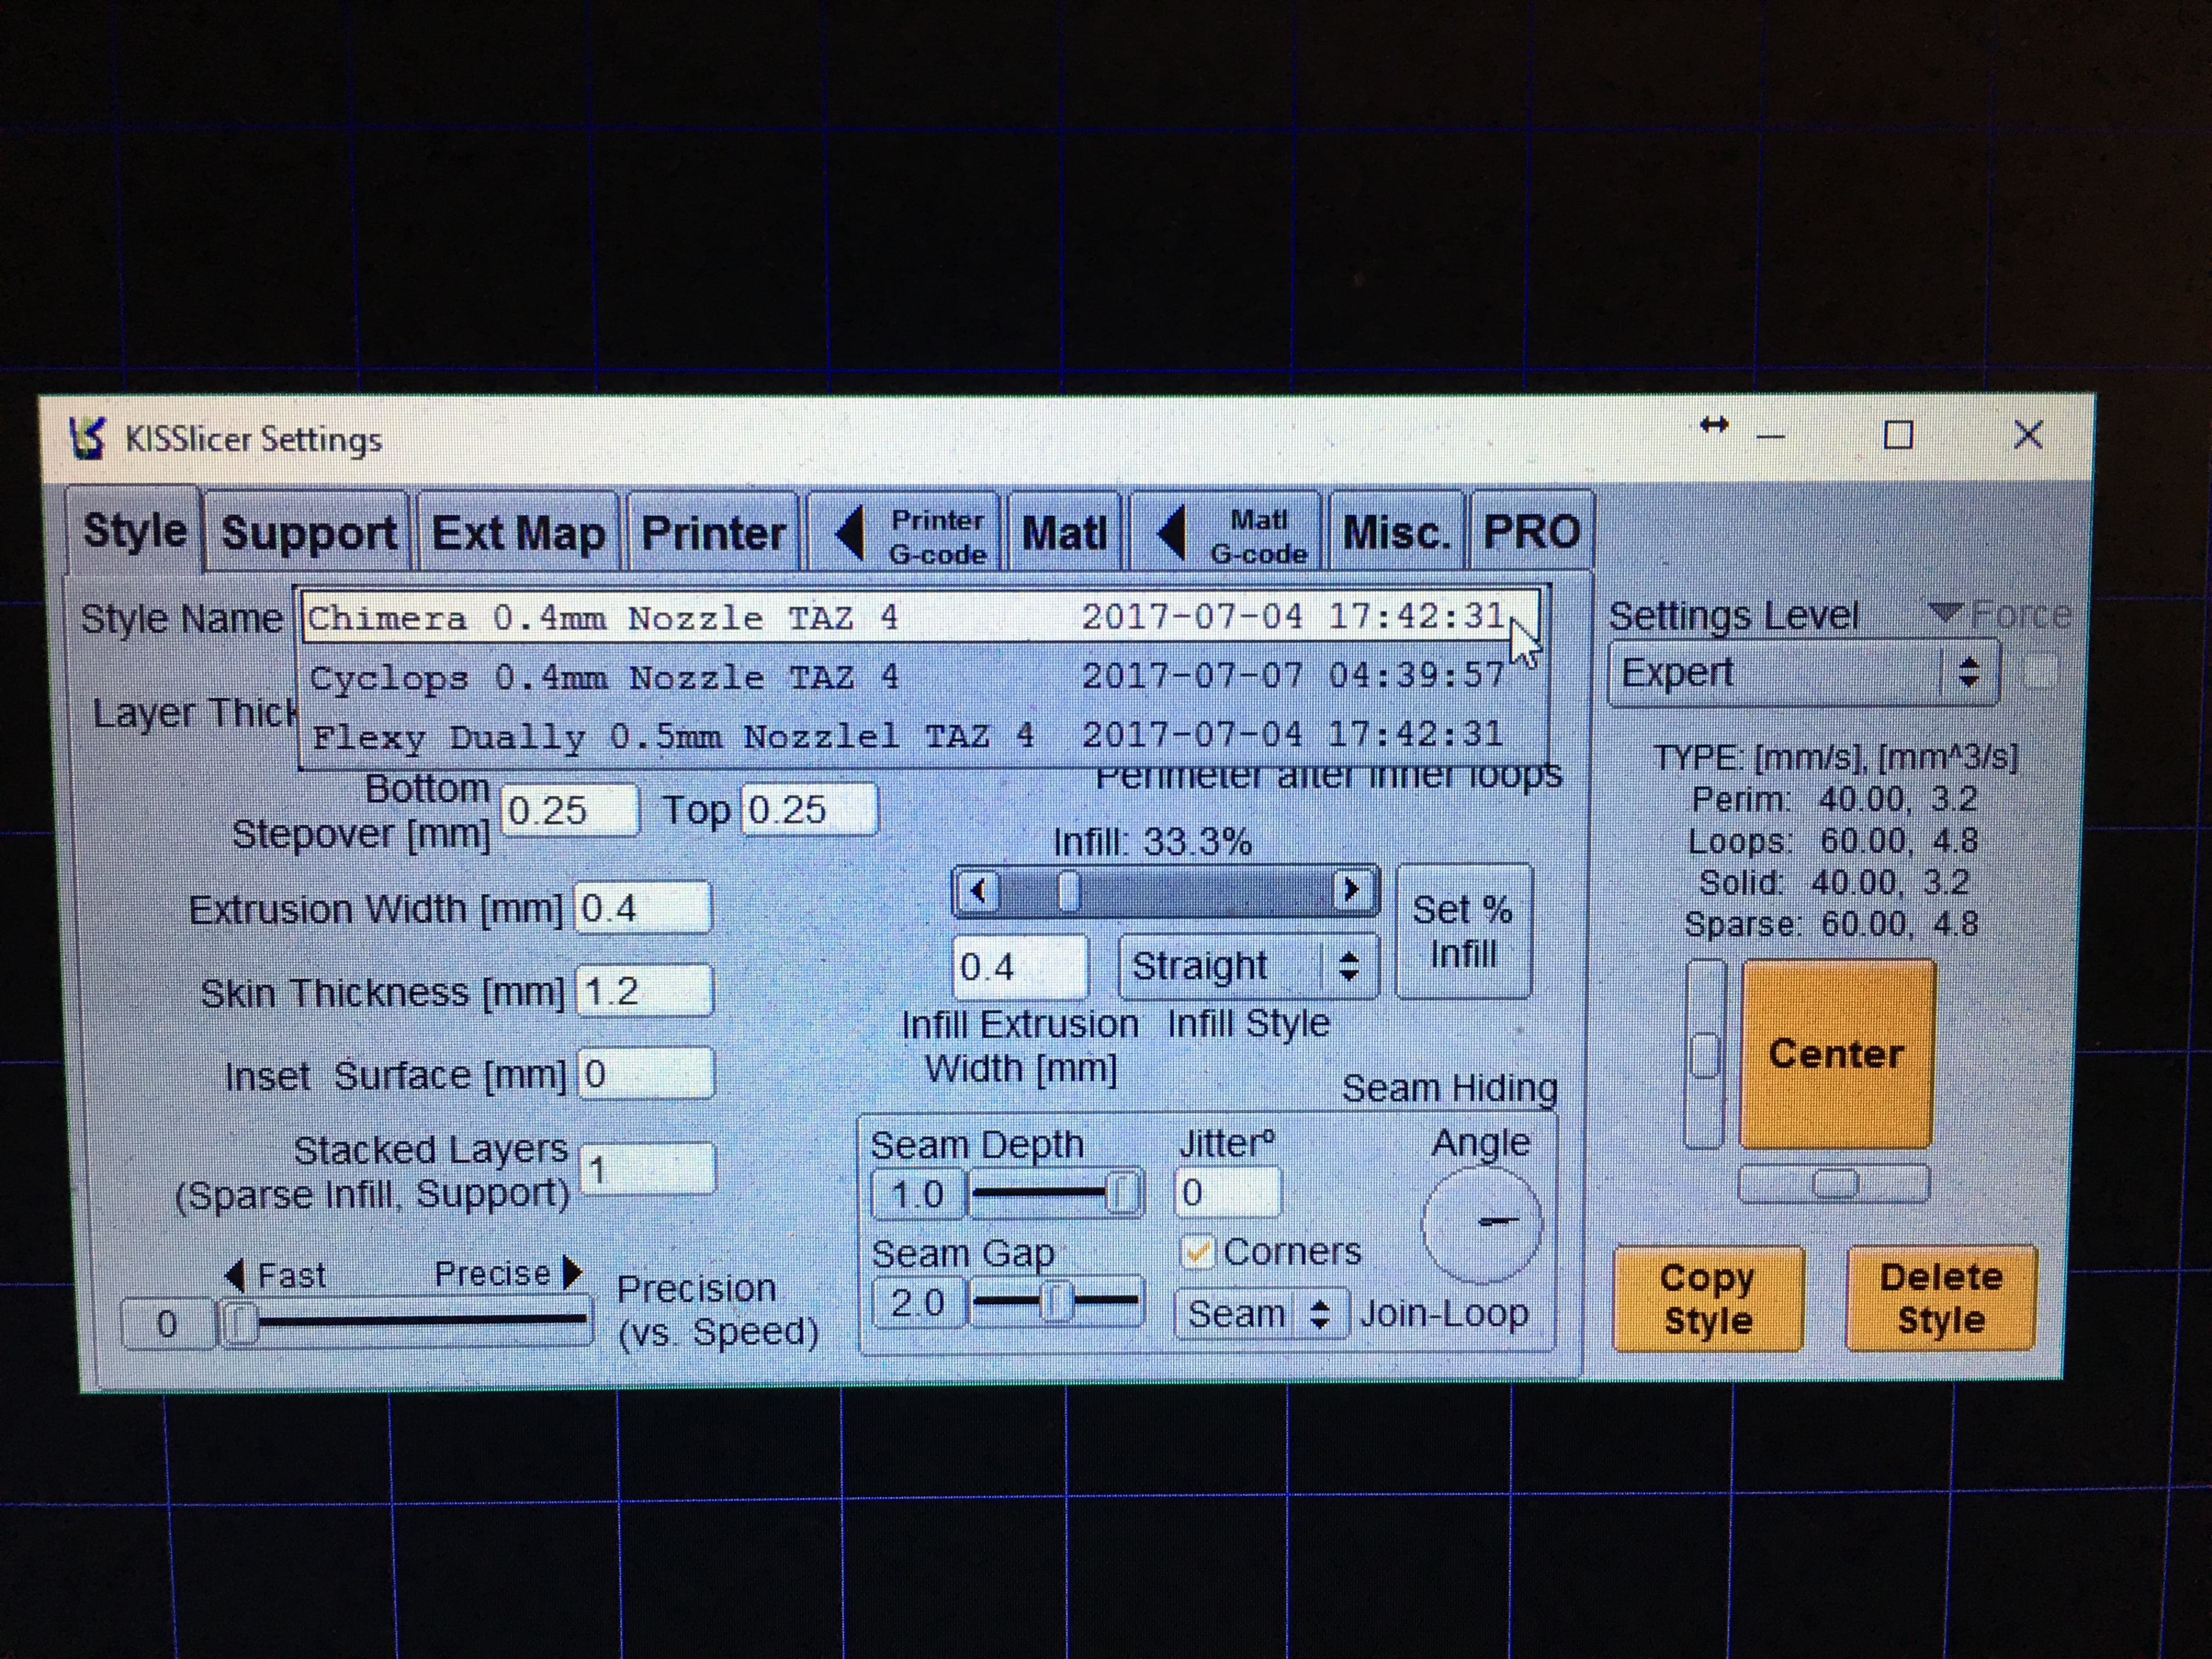Click the Set % Infill button
Viewport: 2212px width, 1659px height.
coord(1463,932)
